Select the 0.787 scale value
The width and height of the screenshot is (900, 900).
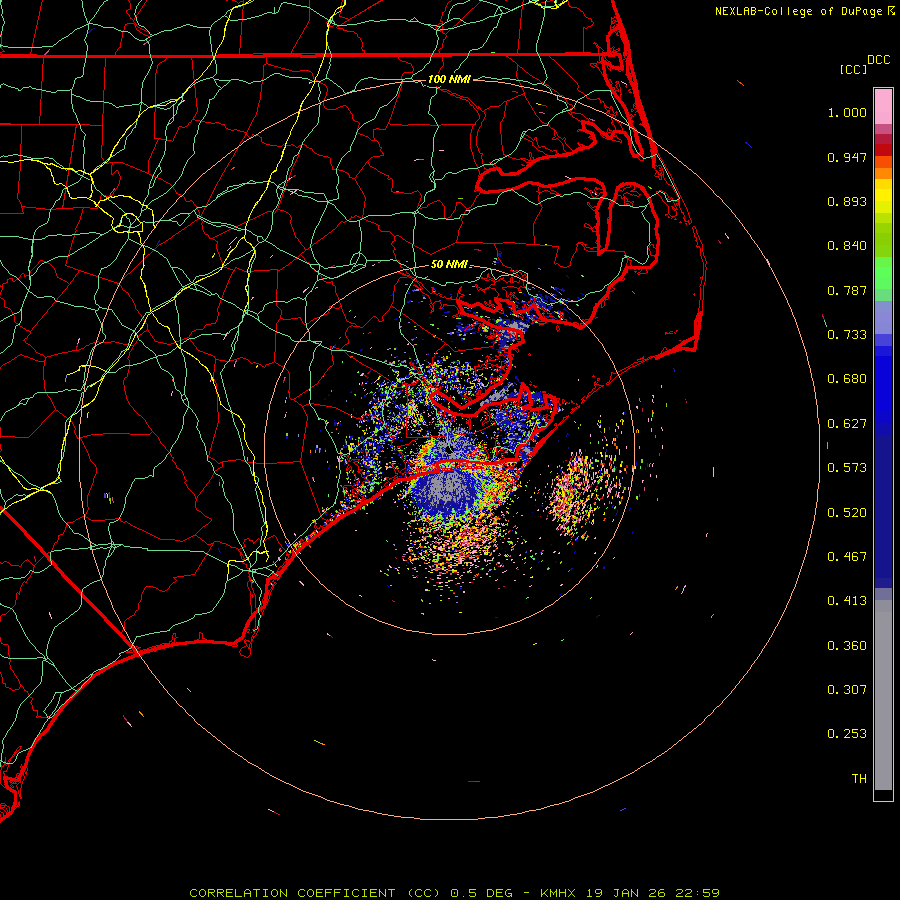(847, 290)
